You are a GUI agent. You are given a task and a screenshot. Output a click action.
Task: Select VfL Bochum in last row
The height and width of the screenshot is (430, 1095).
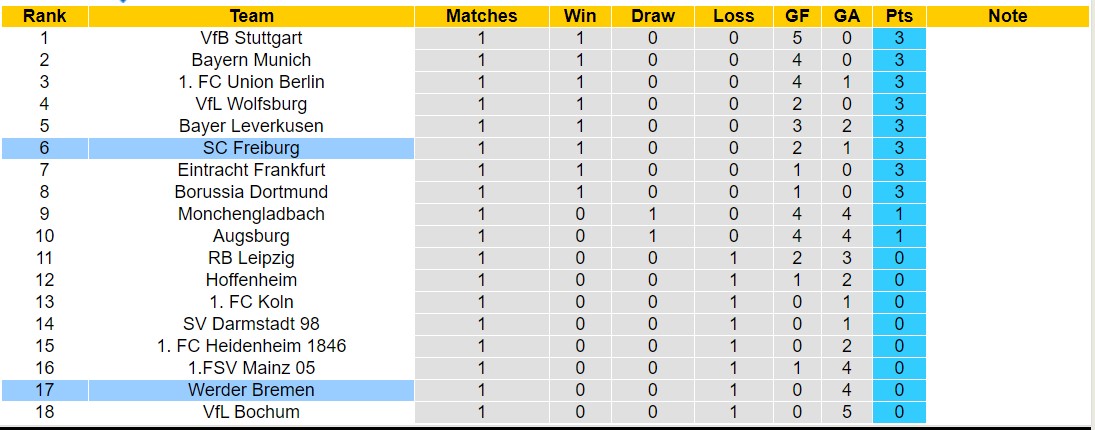[x=251, y=412]
